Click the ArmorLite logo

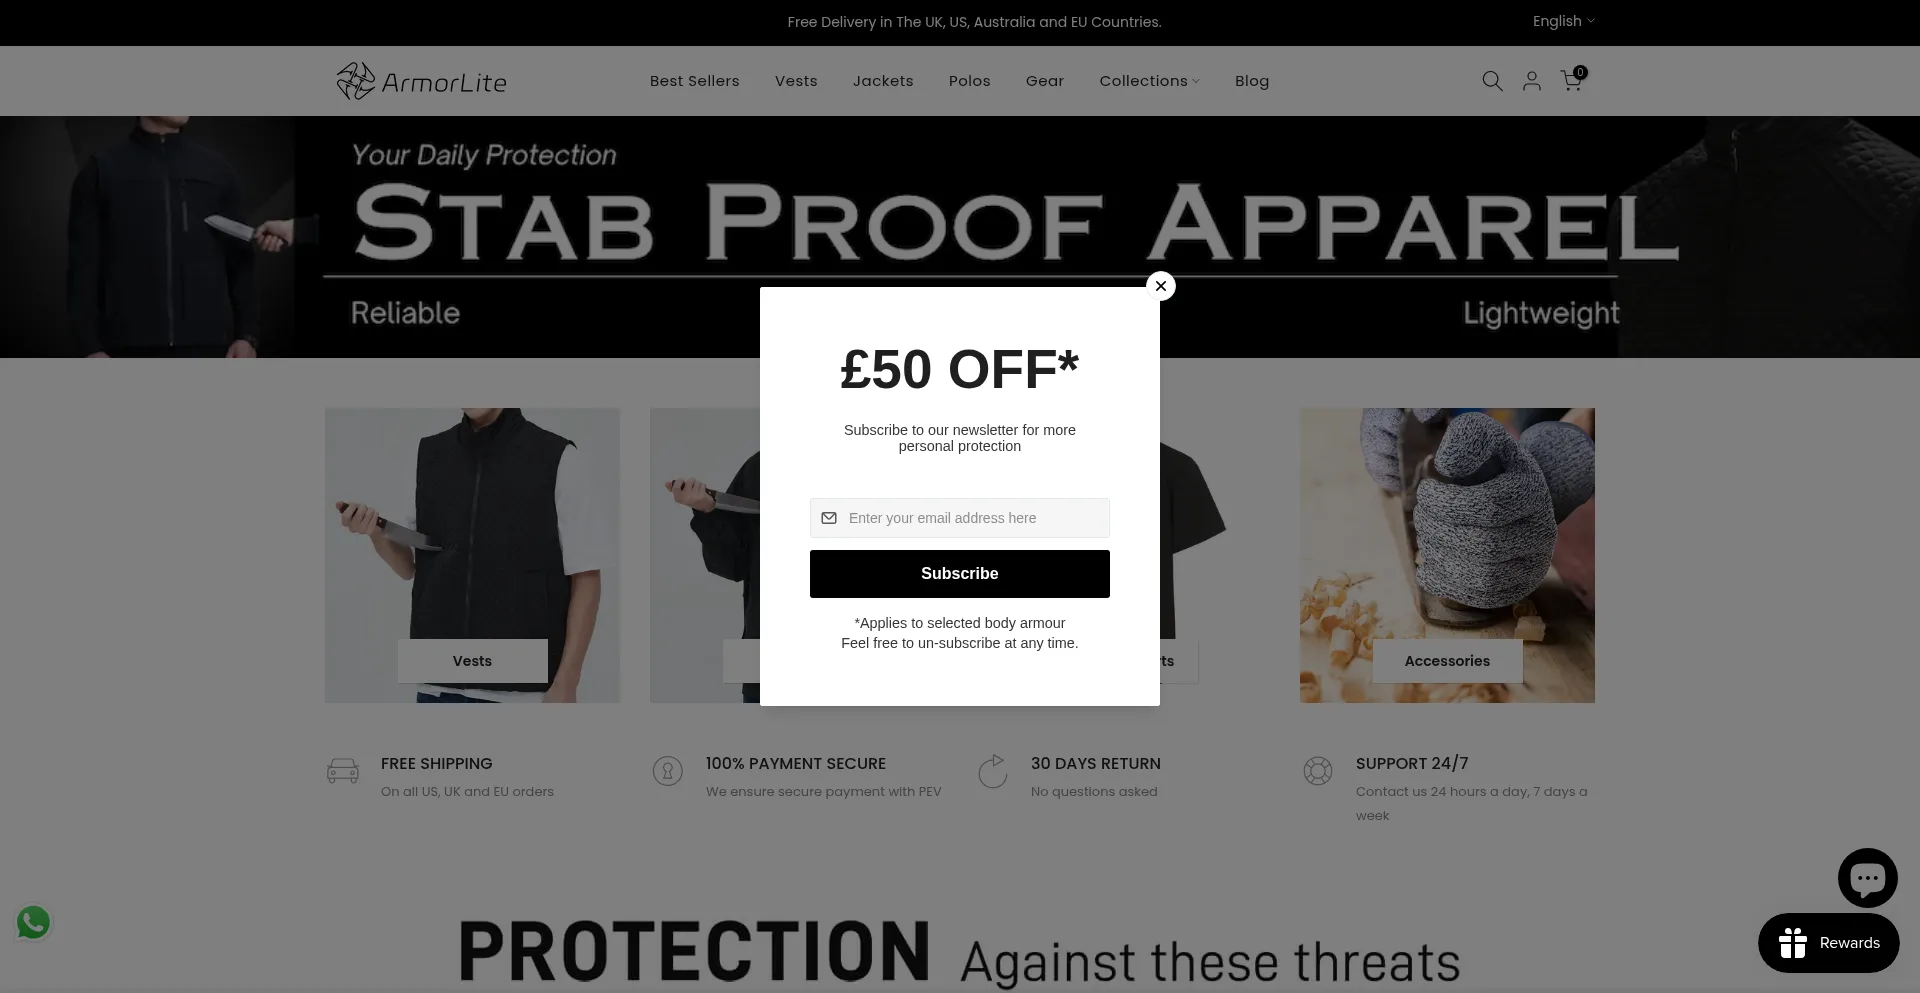click(422, 81)
